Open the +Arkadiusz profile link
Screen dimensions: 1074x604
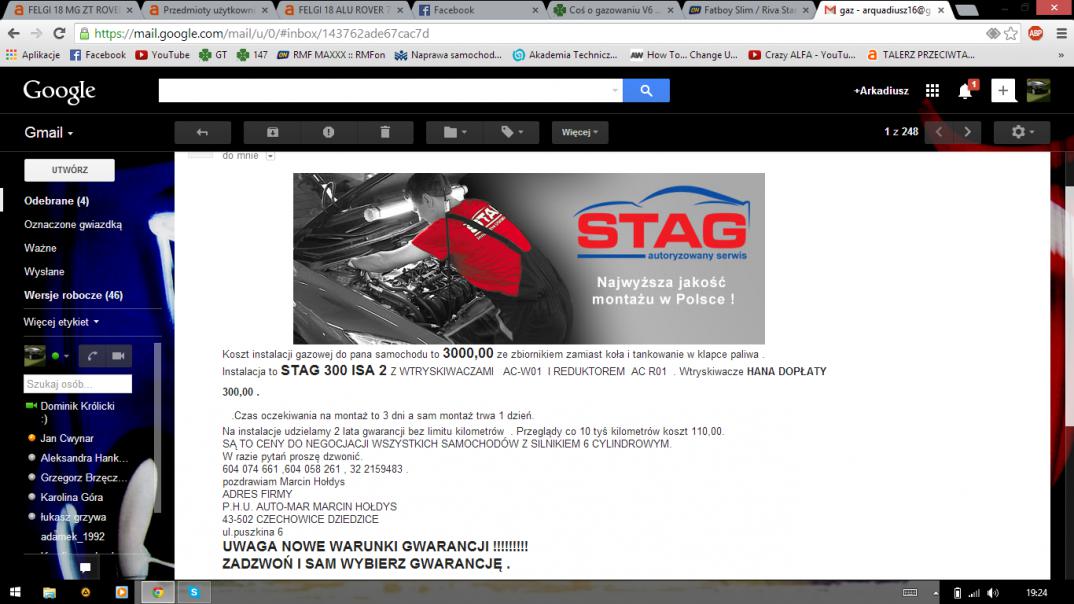pyautogui.click(x=881, y=90)
